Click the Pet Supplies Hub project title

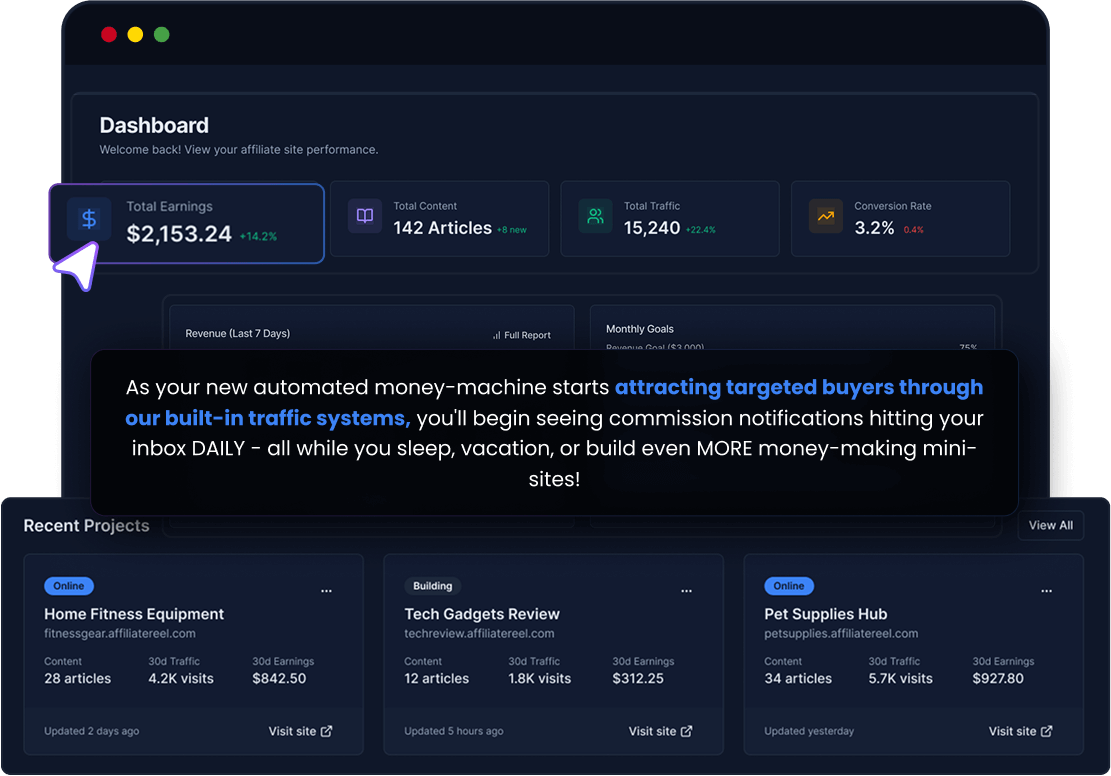(825, 614)
